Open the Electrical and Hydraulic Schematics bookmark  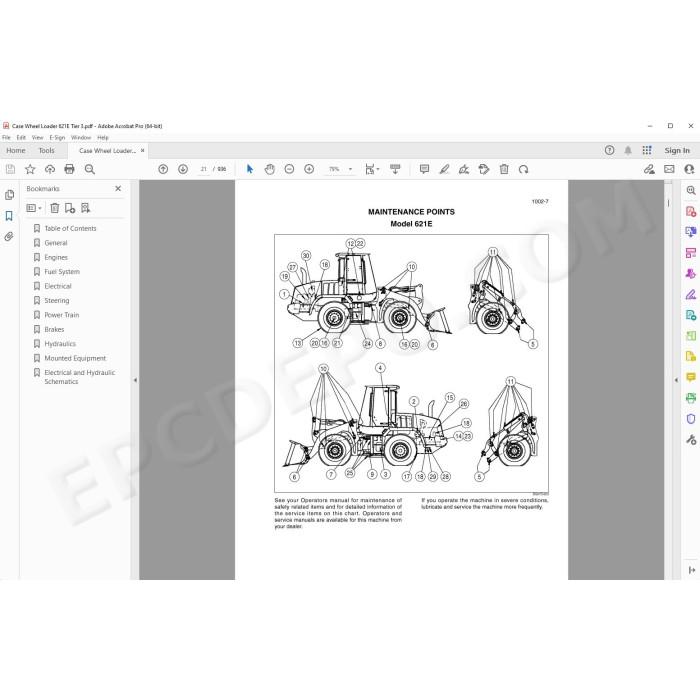point(79,377)
